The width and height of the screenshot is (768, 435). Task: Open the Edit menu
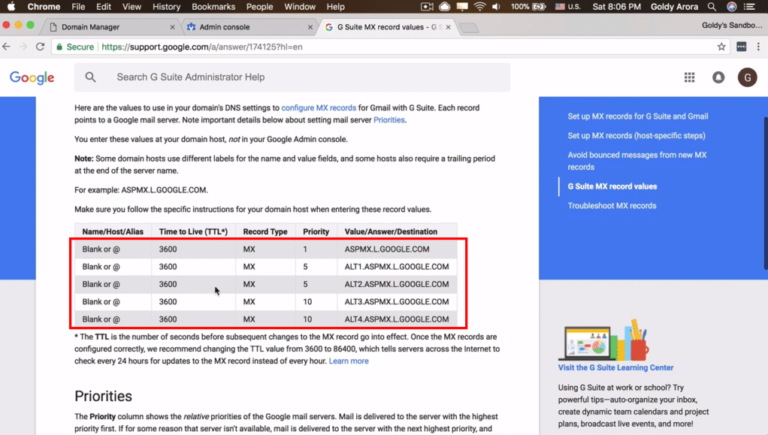[103, 7]
